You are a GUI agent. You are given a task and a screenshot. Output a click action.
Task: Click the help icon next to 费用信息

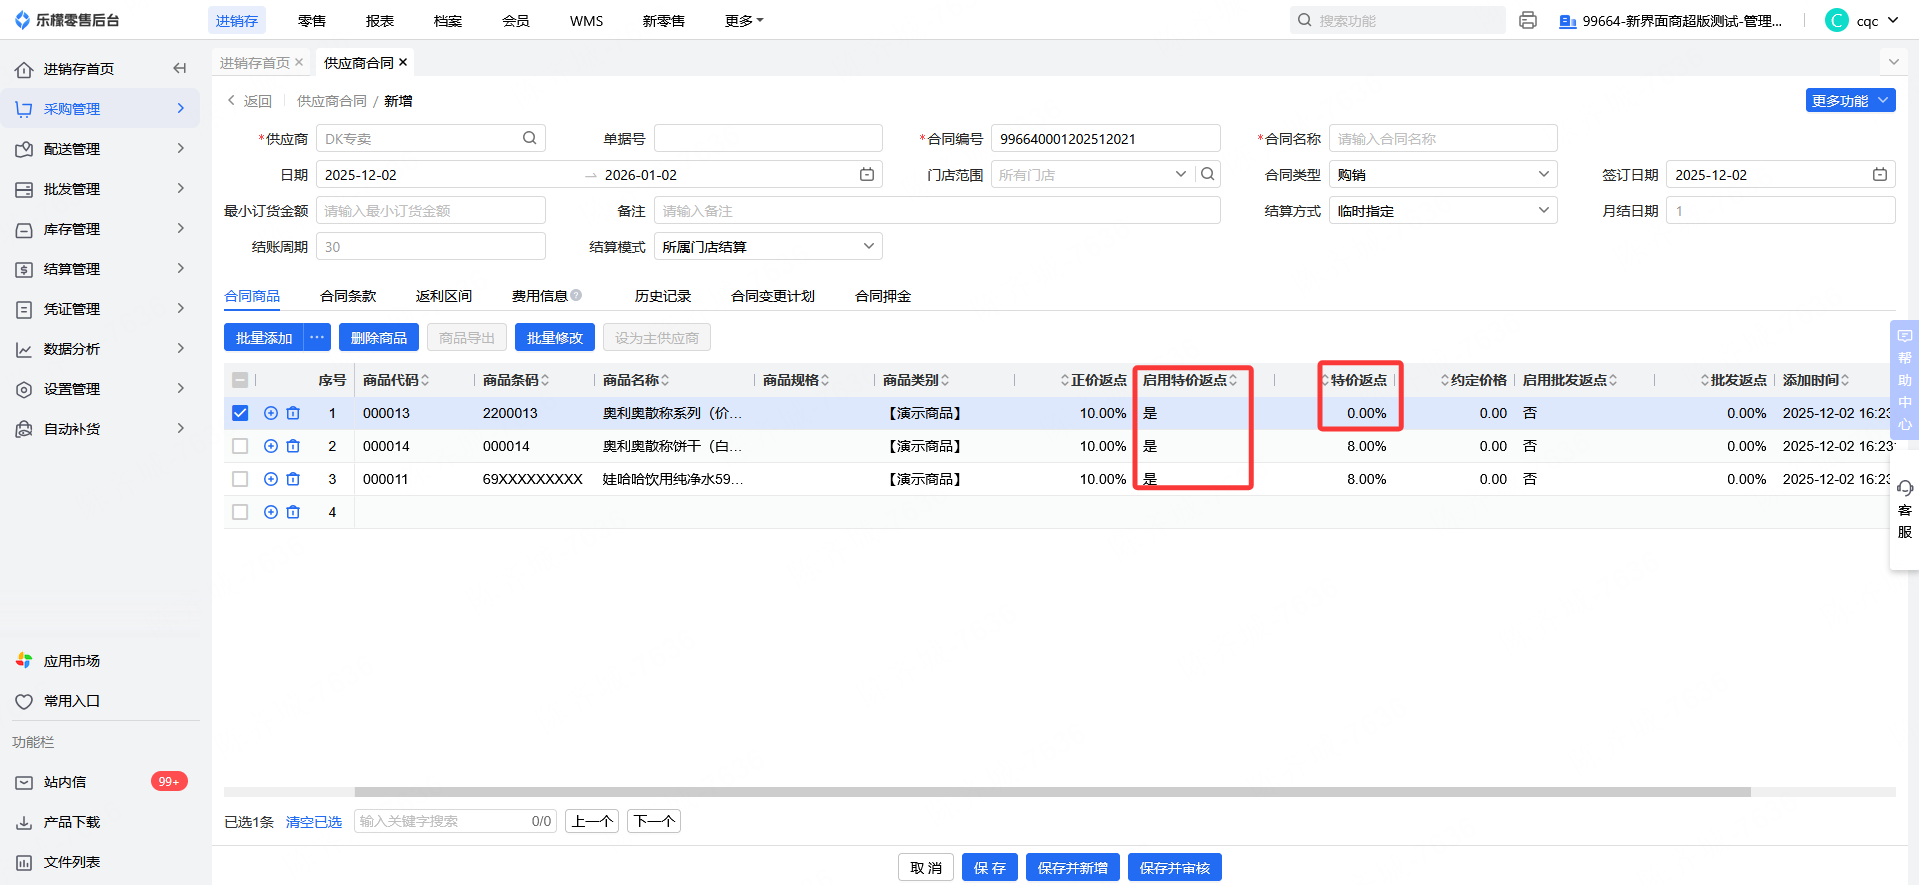[576, 295]
